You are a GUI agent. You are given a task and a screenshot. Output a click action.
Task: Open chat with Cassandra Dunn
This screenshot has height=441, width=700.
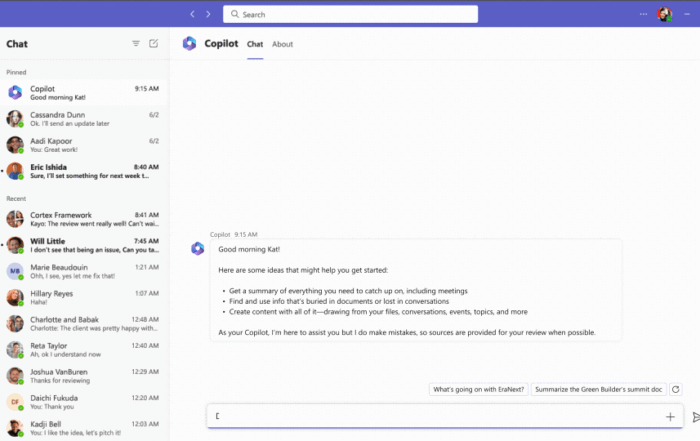(83, 119)
